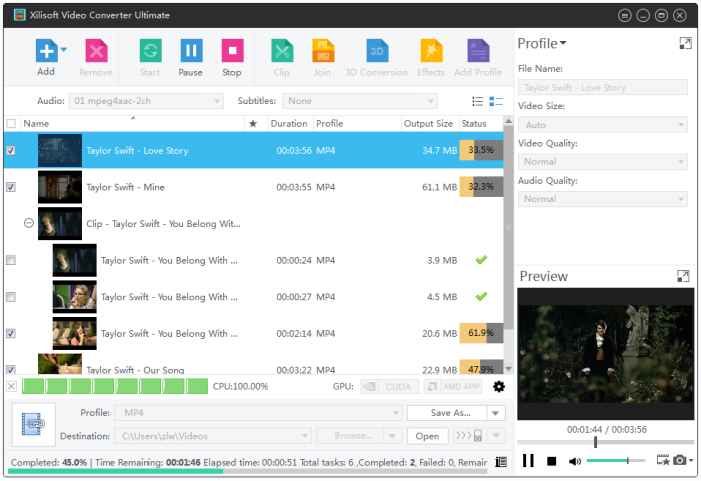701x481 pixels.
Task: Open the Profile panel header menu
Action: [542, 44]
